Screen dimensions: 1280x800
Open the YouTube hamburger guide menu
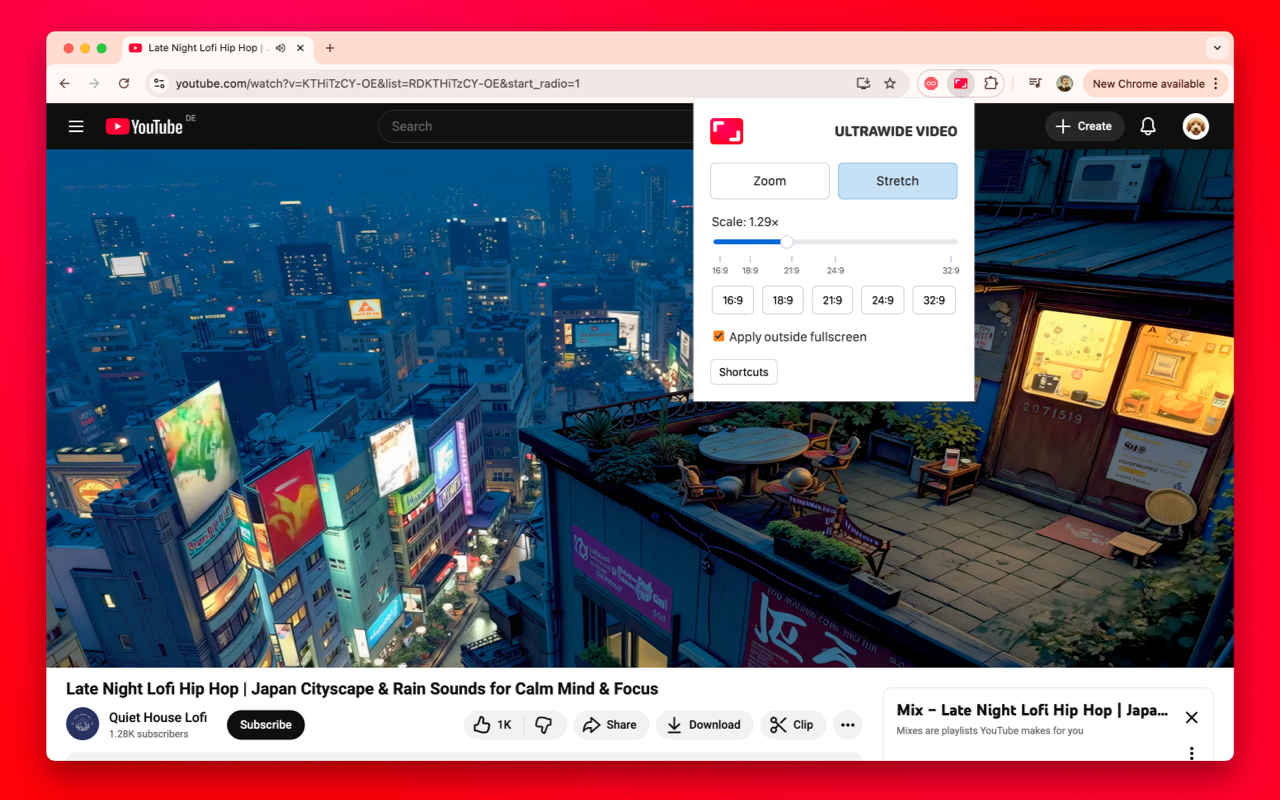pyautogui.click(x=76, y=127)
